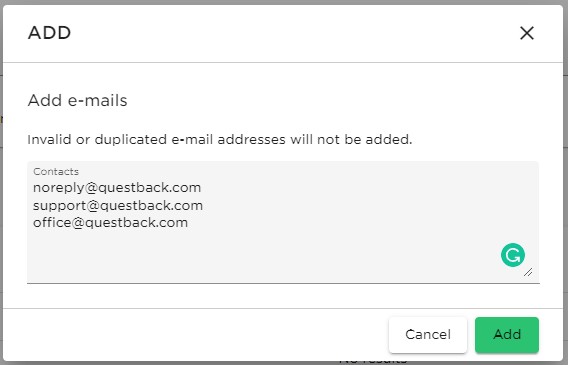Click the underline border of the Contacts field
Viewport: 568px width, 365px height.
[x=283, y=283]
